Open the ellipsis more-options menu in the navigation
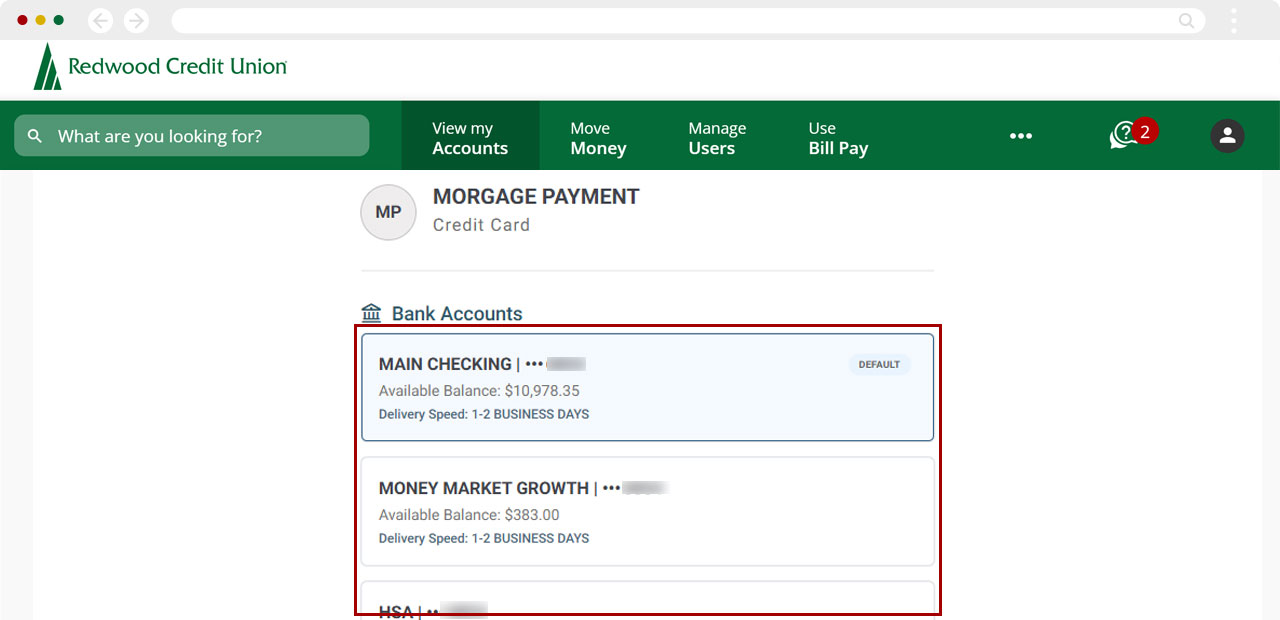Image resolution: width=1280 pixels, height=620 pixels. 1021,135
